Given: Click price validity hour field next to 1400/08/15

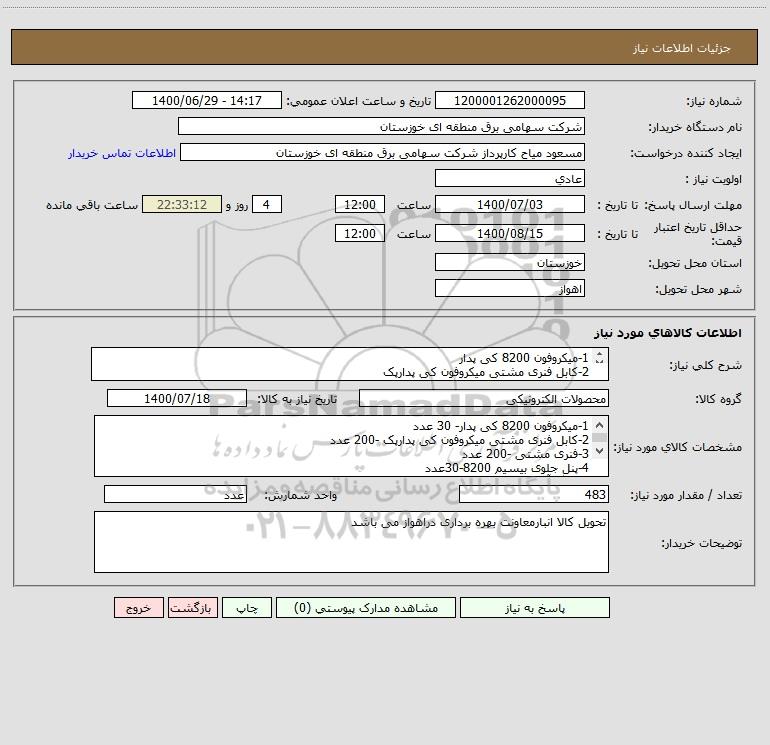Looking at the screenshot, I should coord(359,233).
